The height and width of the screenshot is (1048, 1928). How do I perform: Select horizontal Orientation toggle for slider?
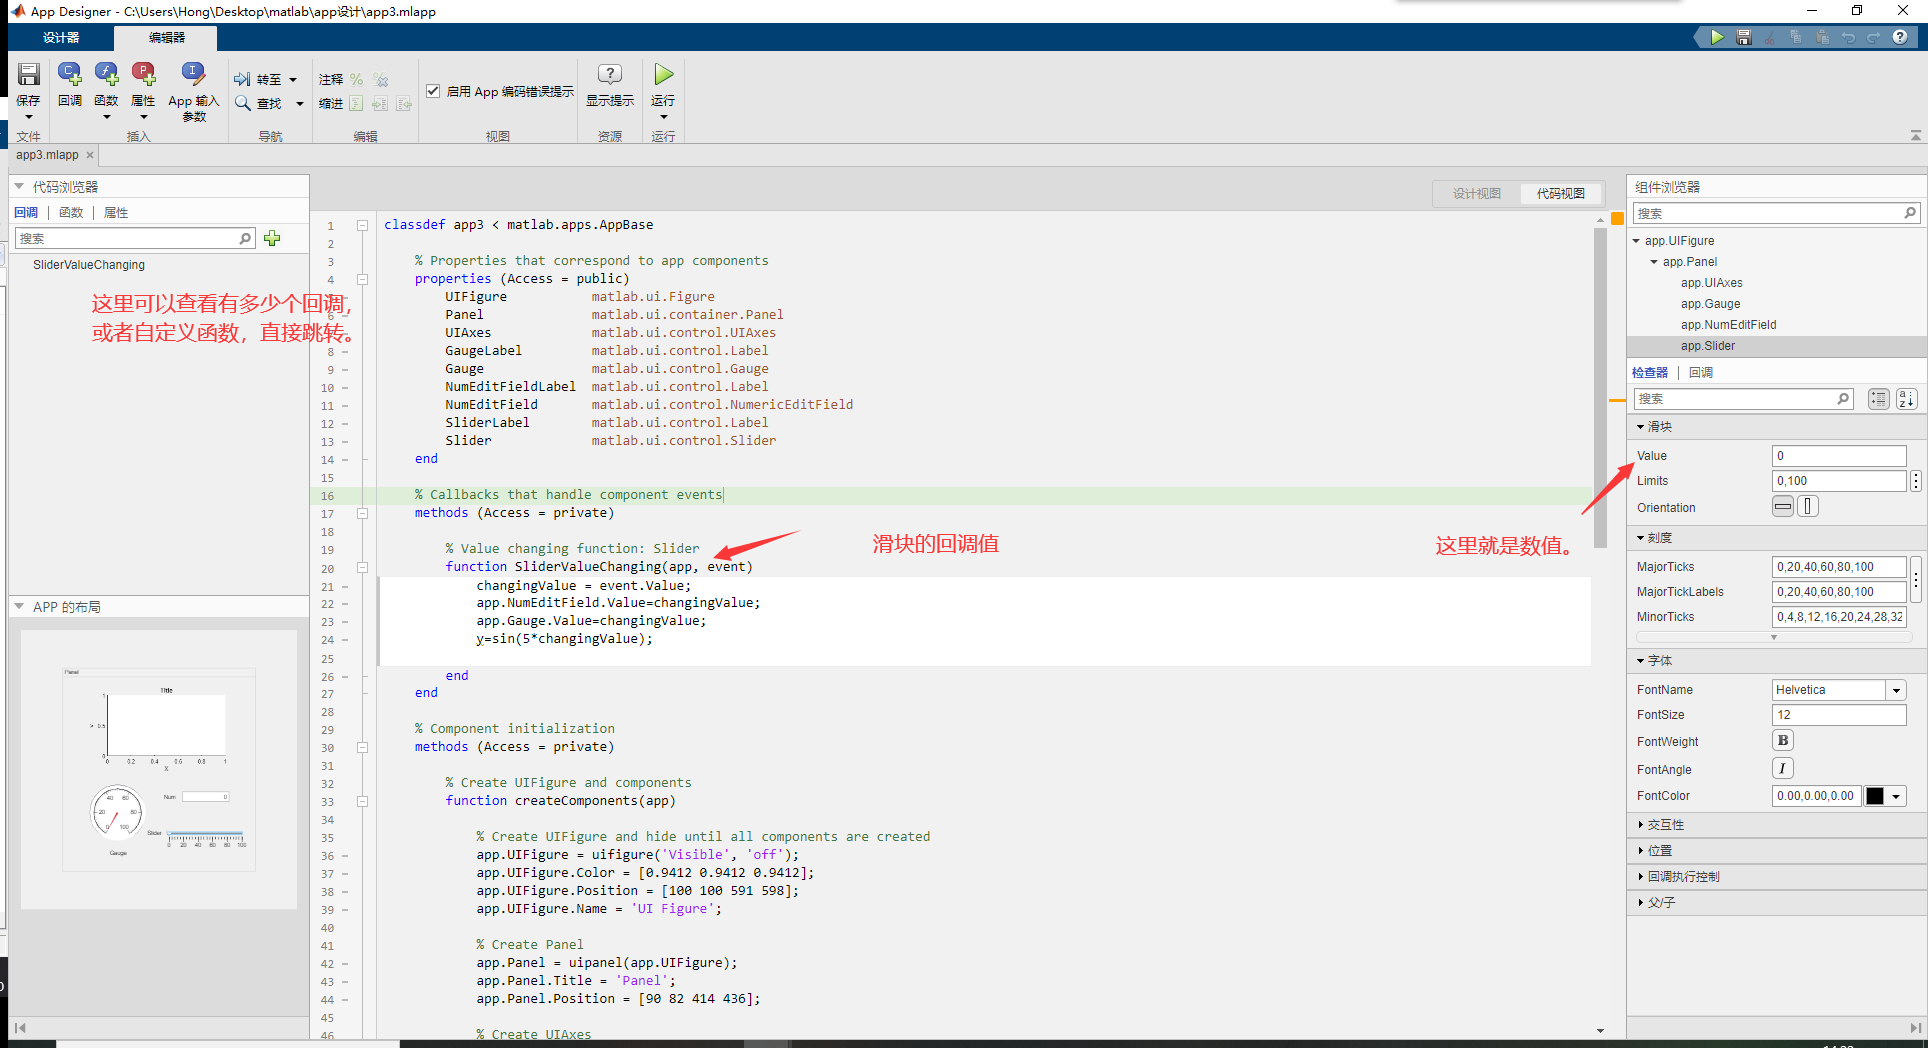tap(1783, 507)
